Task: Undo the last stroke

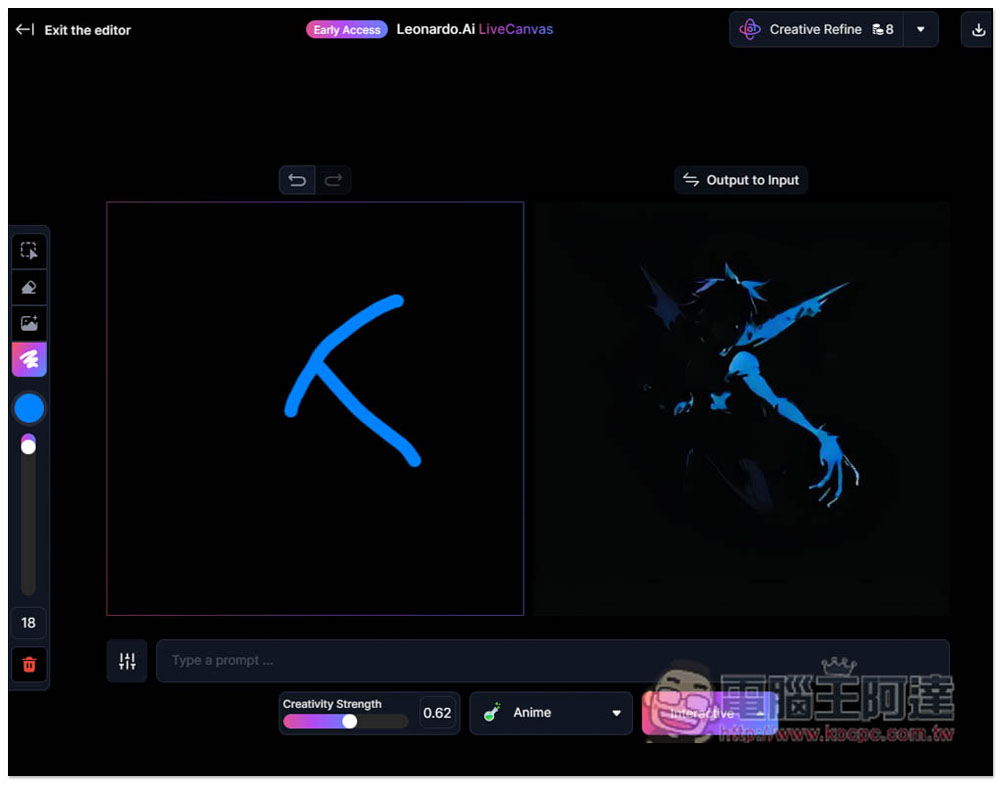Action: [297, 180]
